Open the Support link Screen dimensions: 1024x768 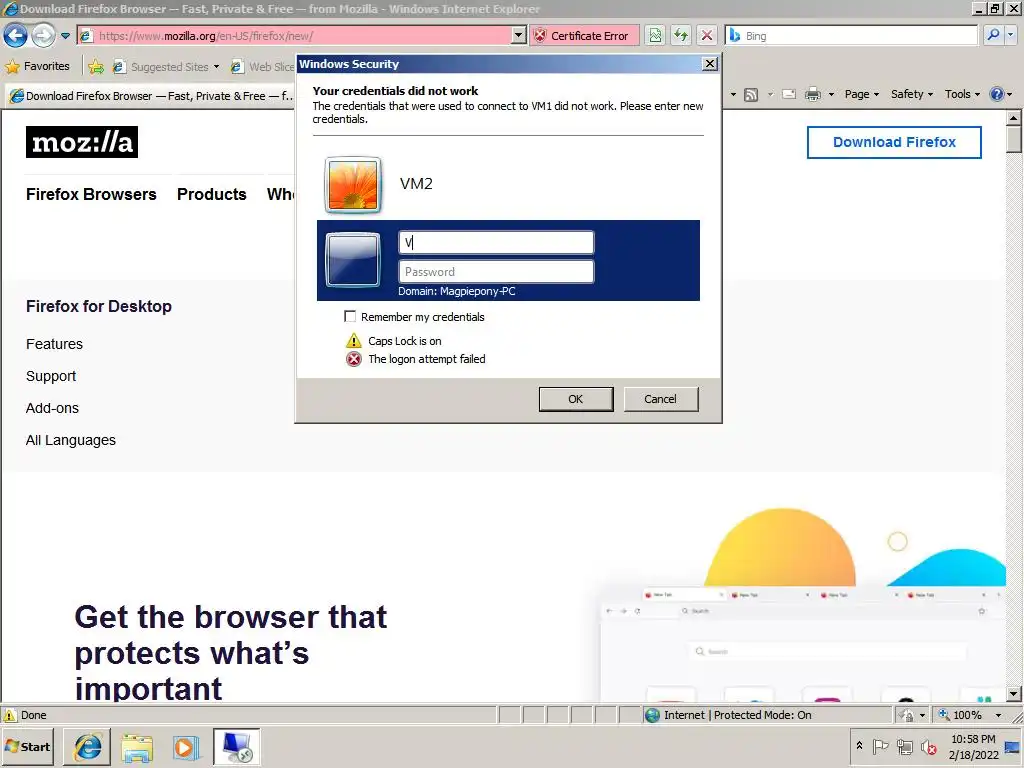click(51, 376)
